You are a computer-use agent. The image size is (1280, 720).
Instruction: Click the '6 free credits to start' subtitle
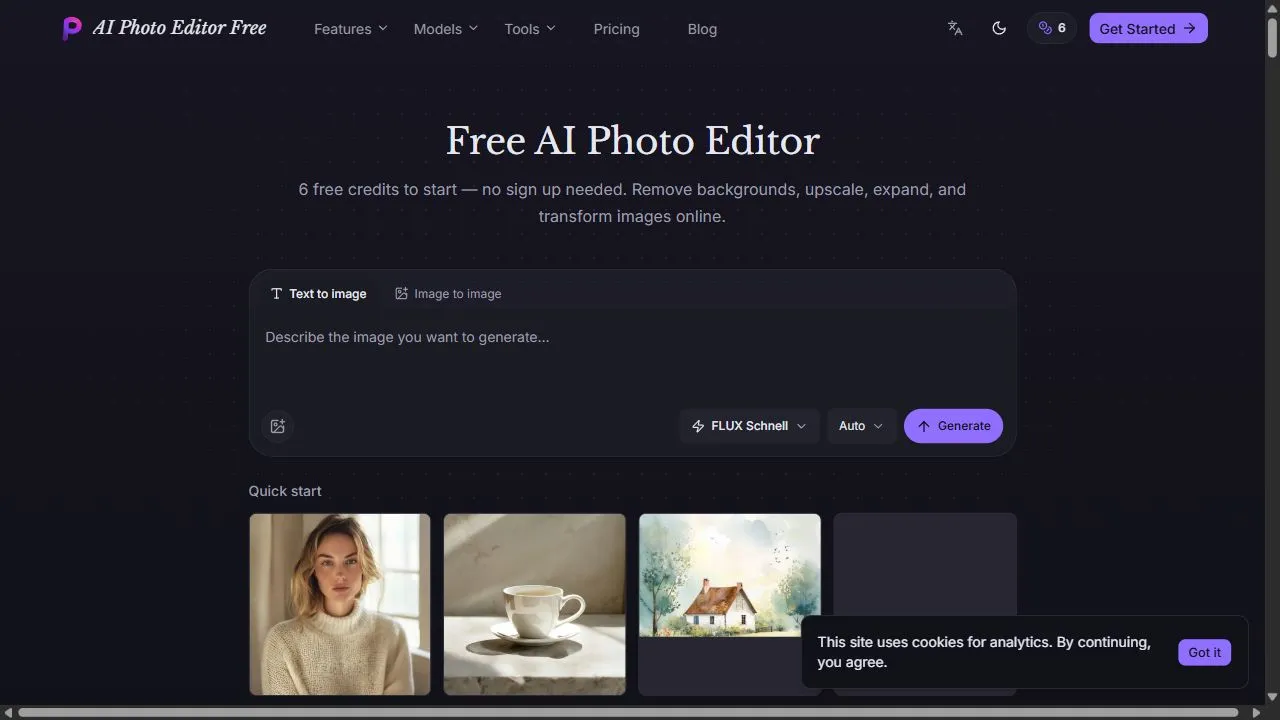(632, 202)
